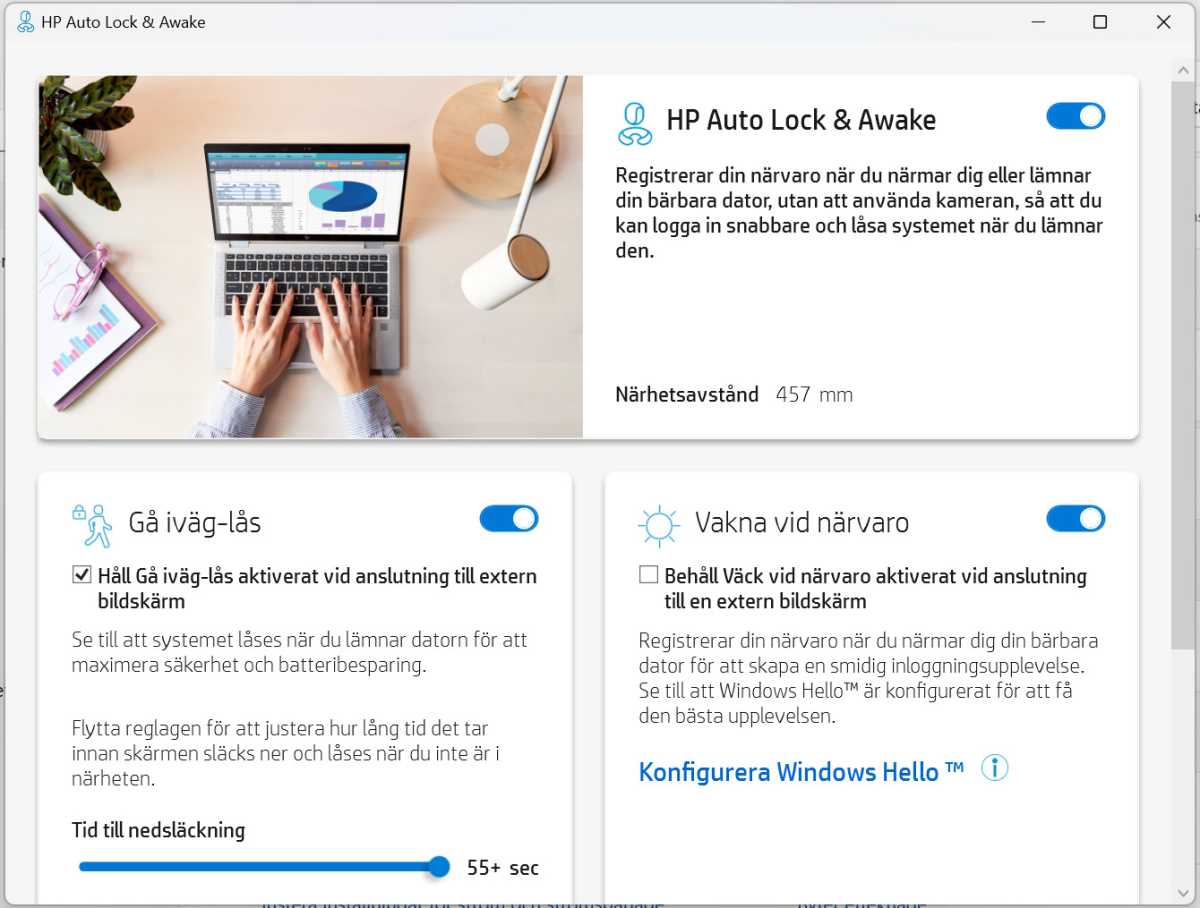Turn off the main HP Auto Lock & Awake switch
The height and width of the screenshot is (908, 1200).
[1075, 116]
